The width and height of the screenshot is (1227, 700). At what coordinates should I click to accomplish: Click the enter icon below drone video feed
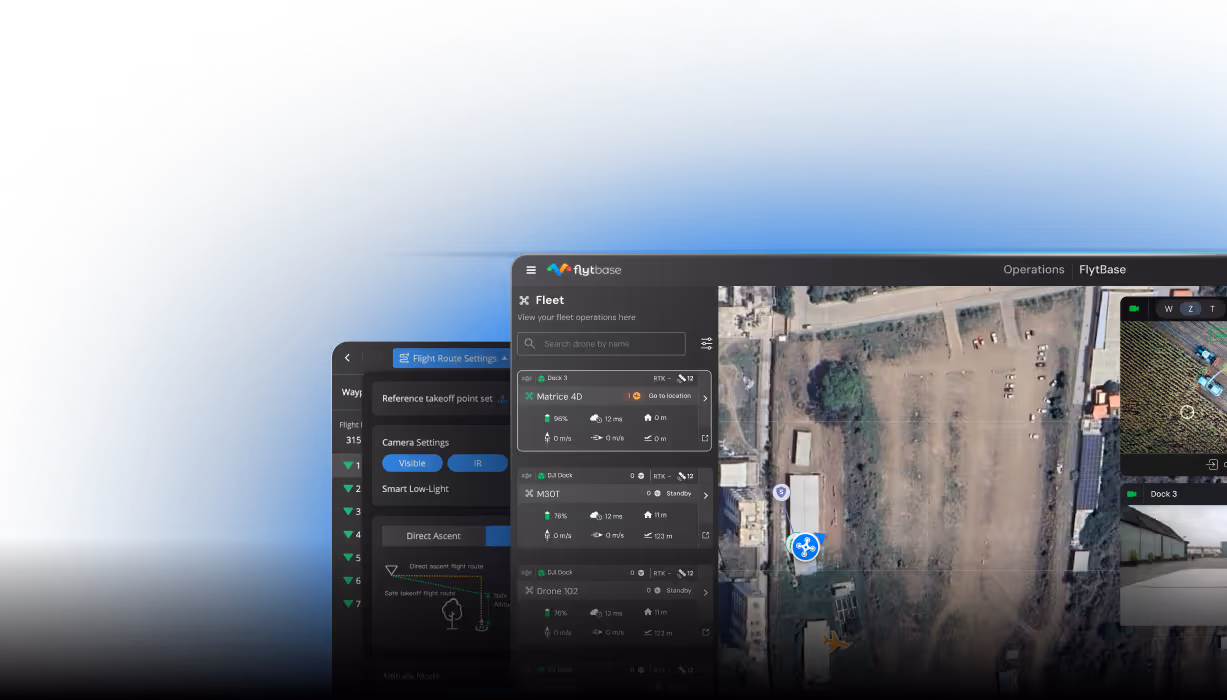(1212, 465)
